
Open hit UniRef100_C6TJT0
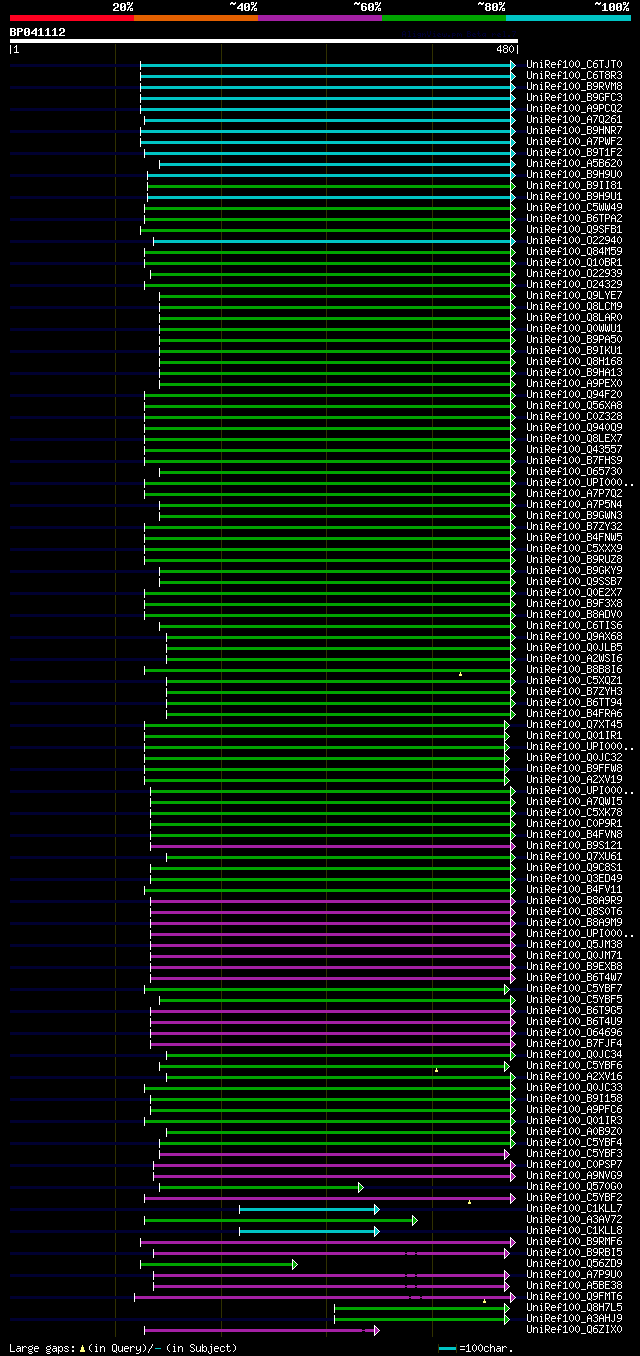pos(574,64)
